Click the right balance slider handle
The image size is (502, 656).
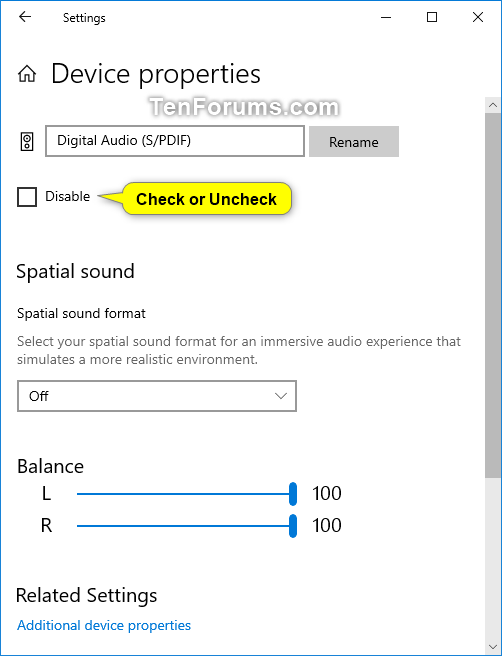[x=293, y=526]
